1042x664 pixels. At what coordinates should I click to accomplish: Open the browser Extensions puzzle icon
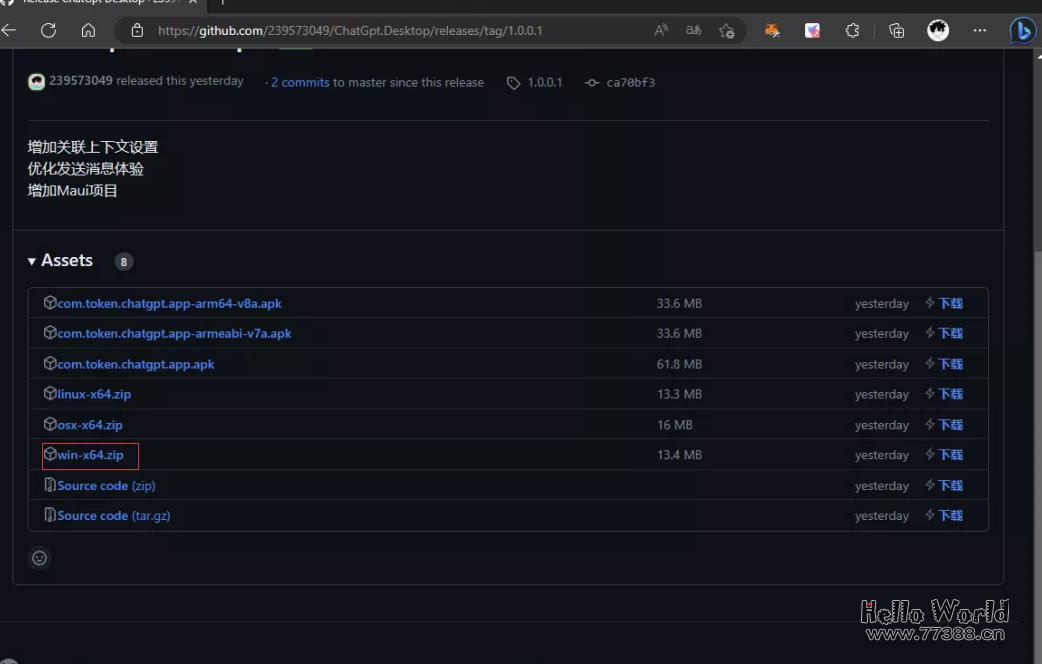852,30
